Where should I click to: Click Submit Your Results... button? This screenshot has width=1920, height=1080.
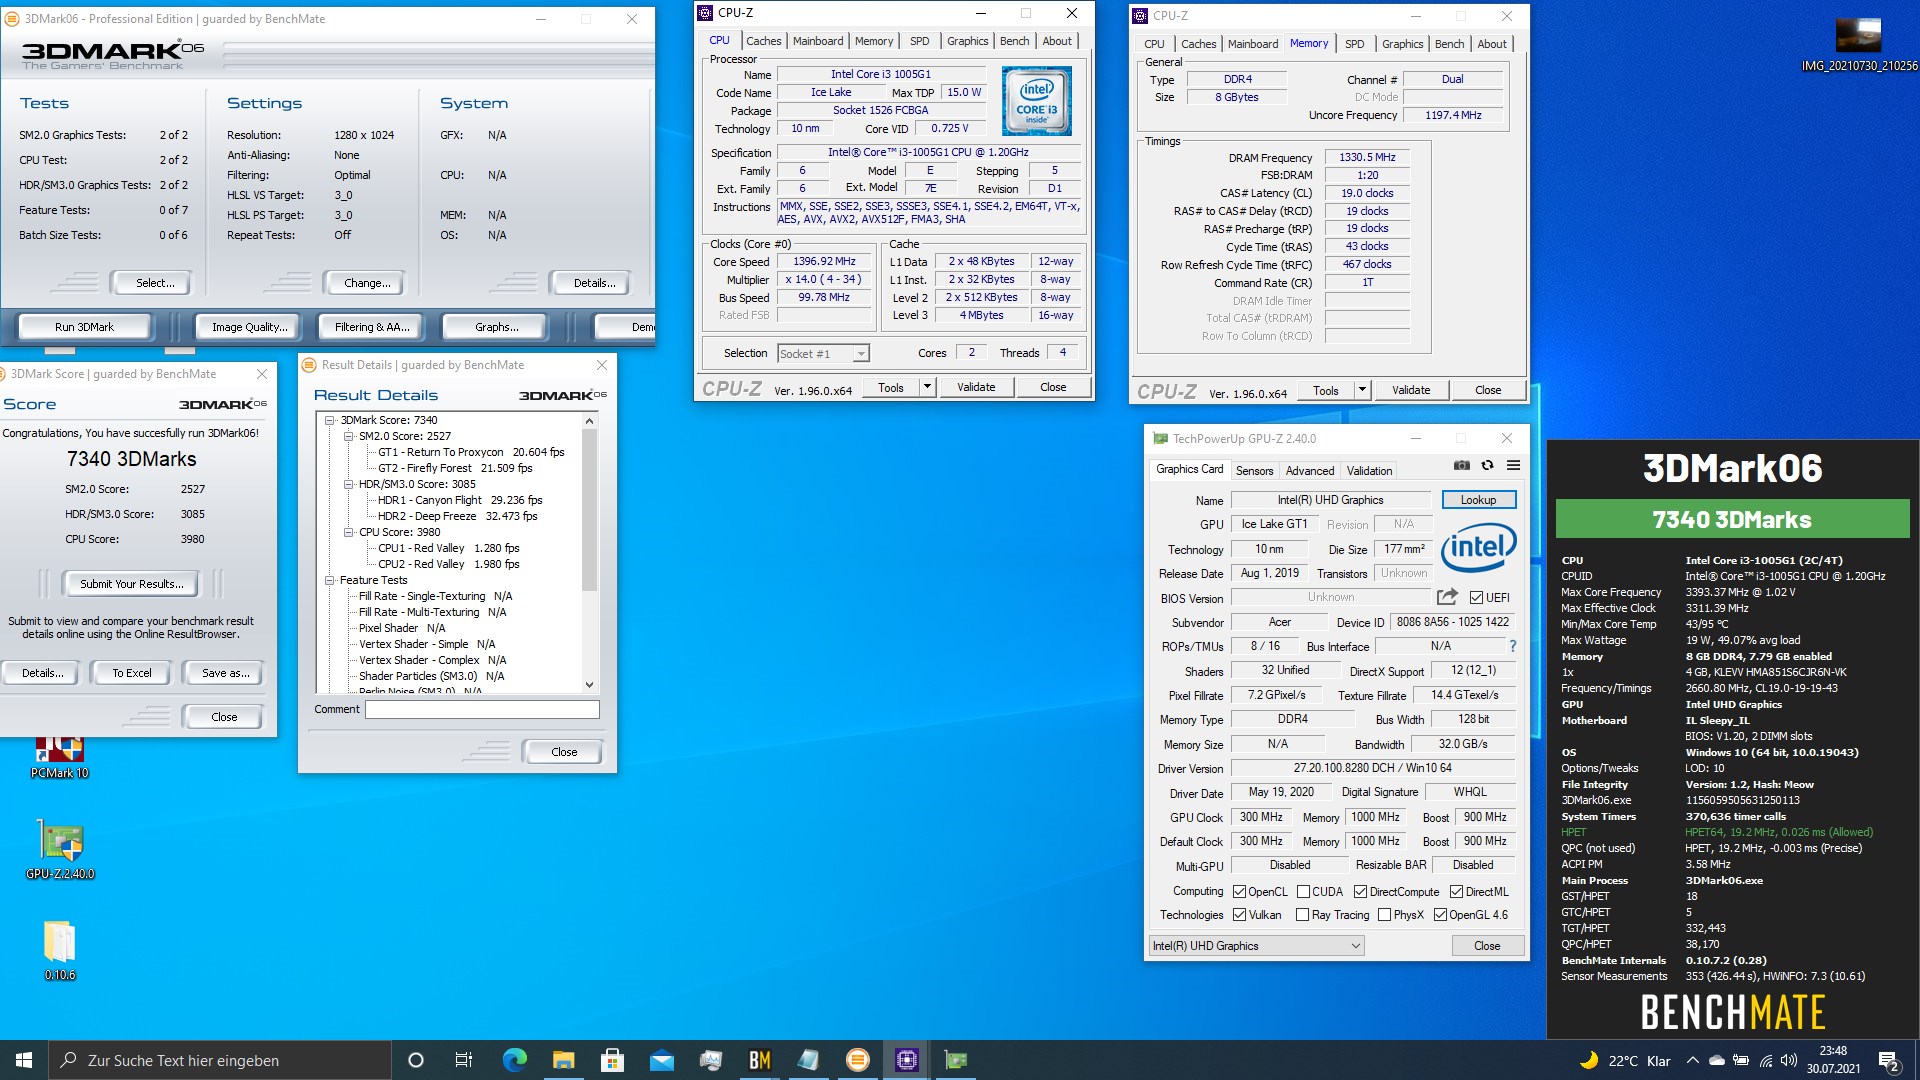(132, 584)
